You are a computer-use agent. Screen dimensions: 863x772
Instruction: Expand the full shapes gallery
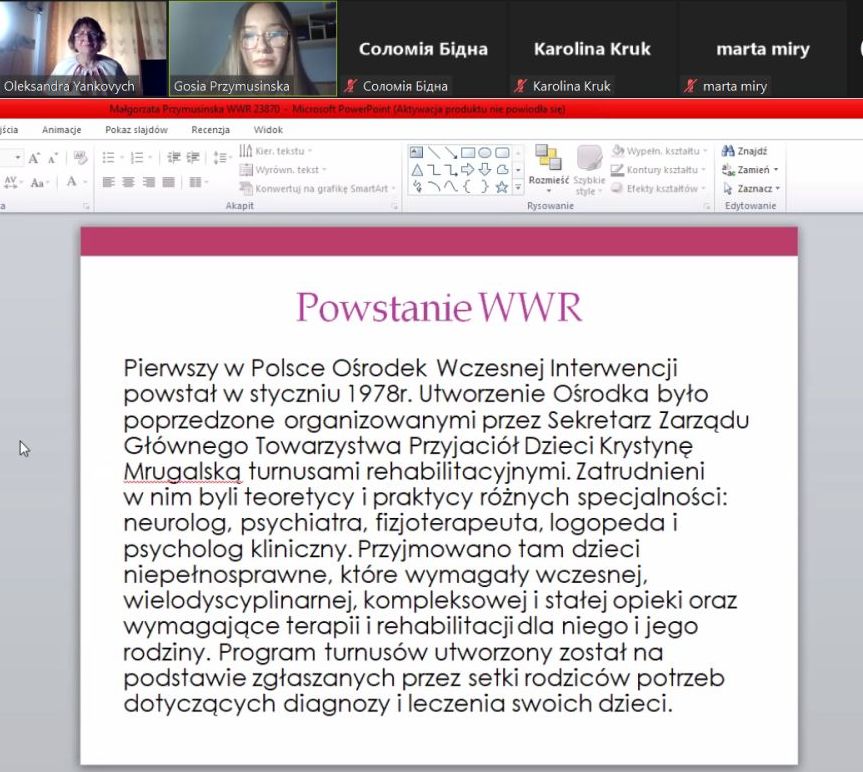pos(518,188)
